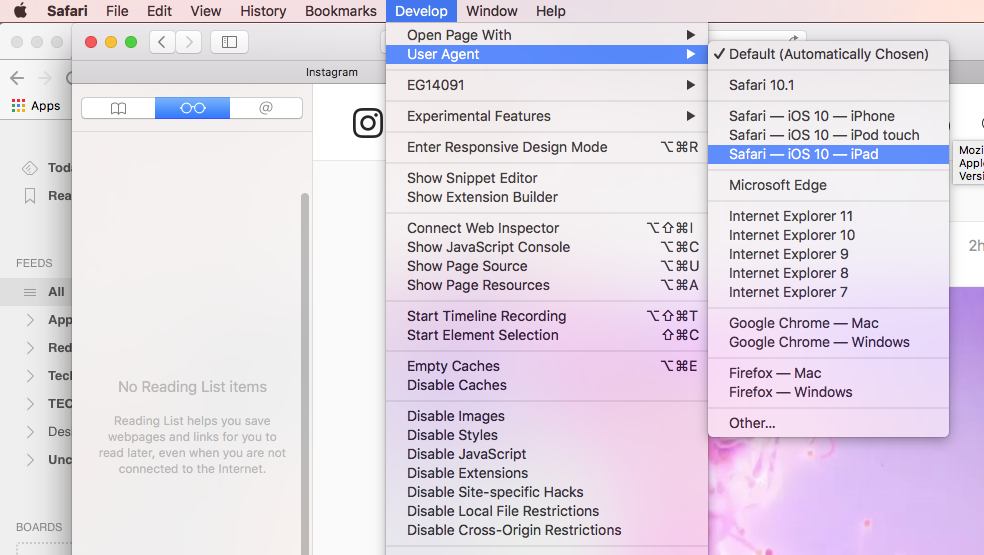Open the Bookmarks menu
Image resolution: width=984 pixels, height=555 pixels.
(x=341, y=11)
